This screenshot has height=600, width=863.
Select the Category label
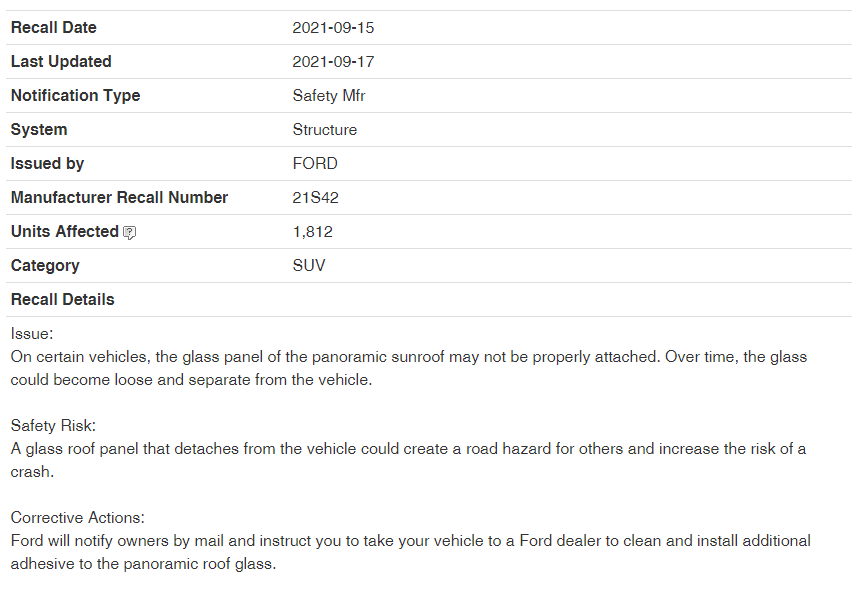tap(45, 266)
